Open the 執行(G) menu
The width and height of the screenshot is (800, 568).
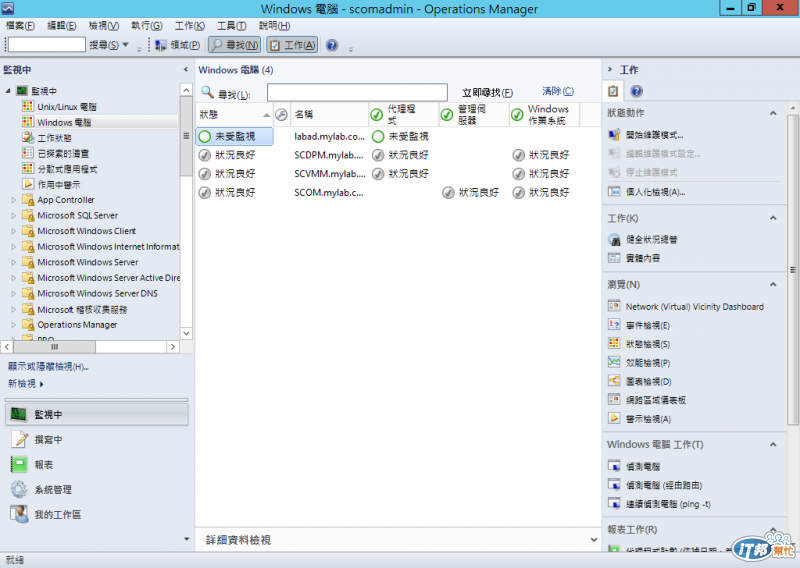(x=146, y=26)
